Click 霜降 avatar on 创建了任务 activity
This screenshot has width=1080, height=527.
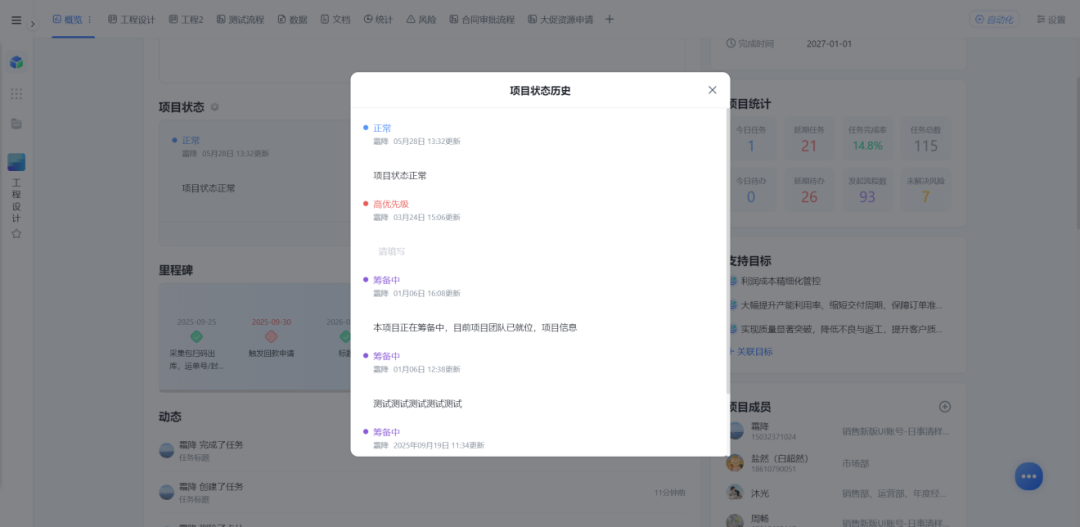(x=167, y=492)
